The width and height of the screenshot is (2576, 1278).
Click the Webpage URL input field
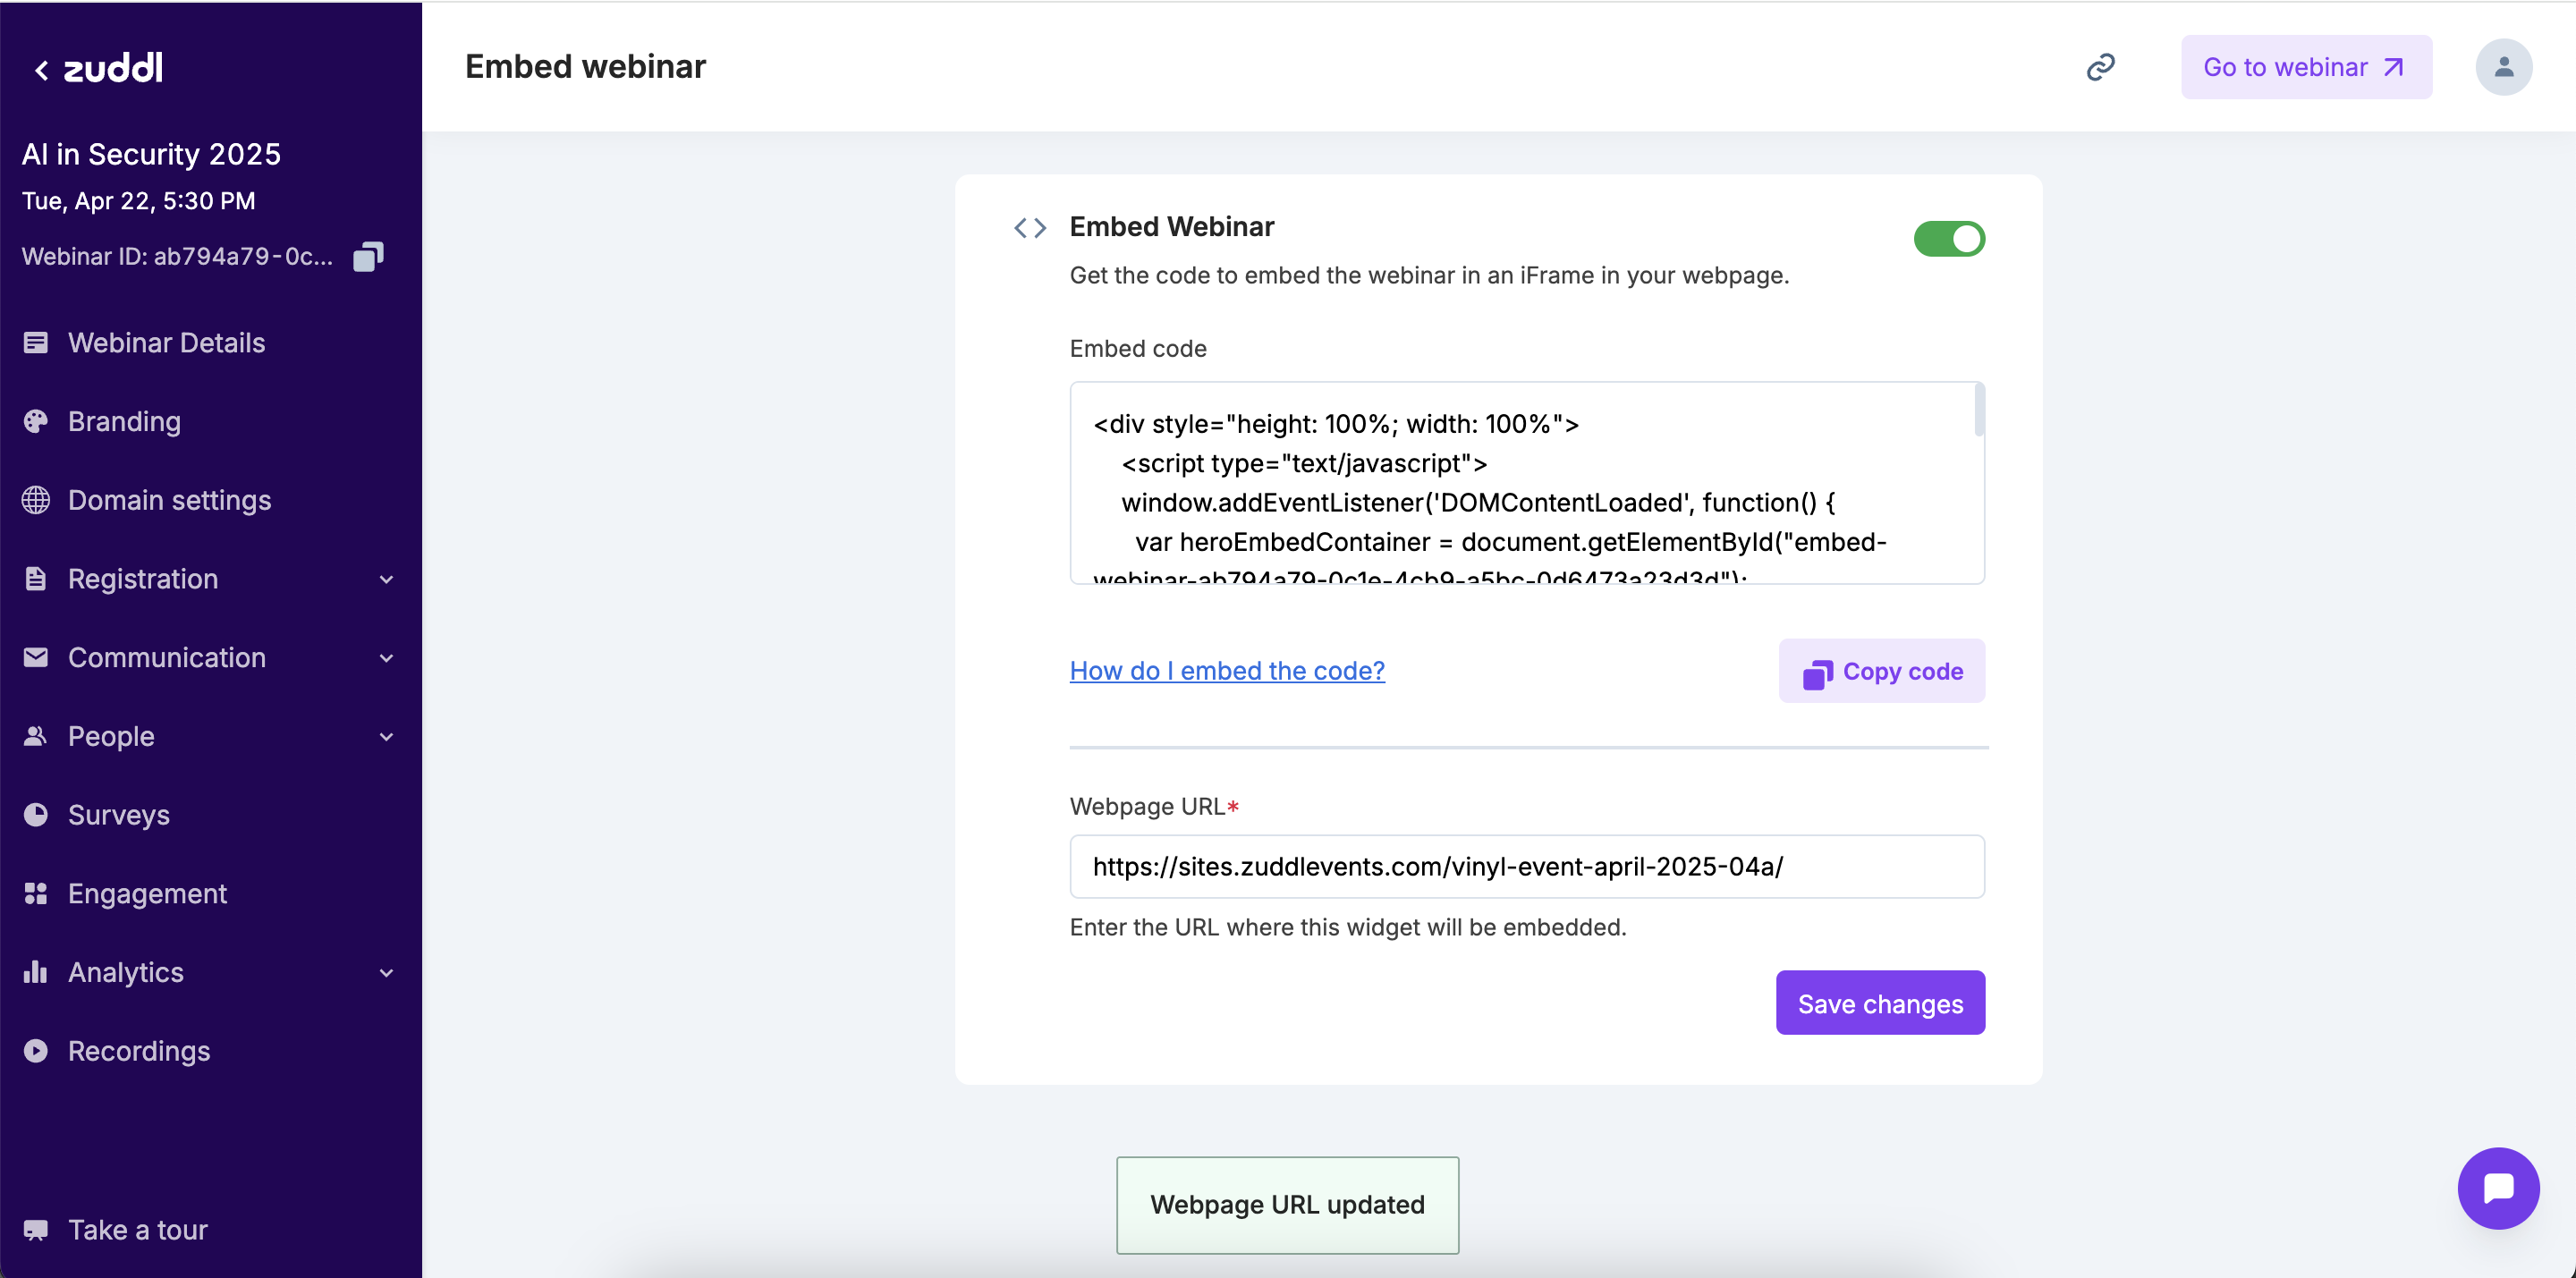coord(1526,866)
